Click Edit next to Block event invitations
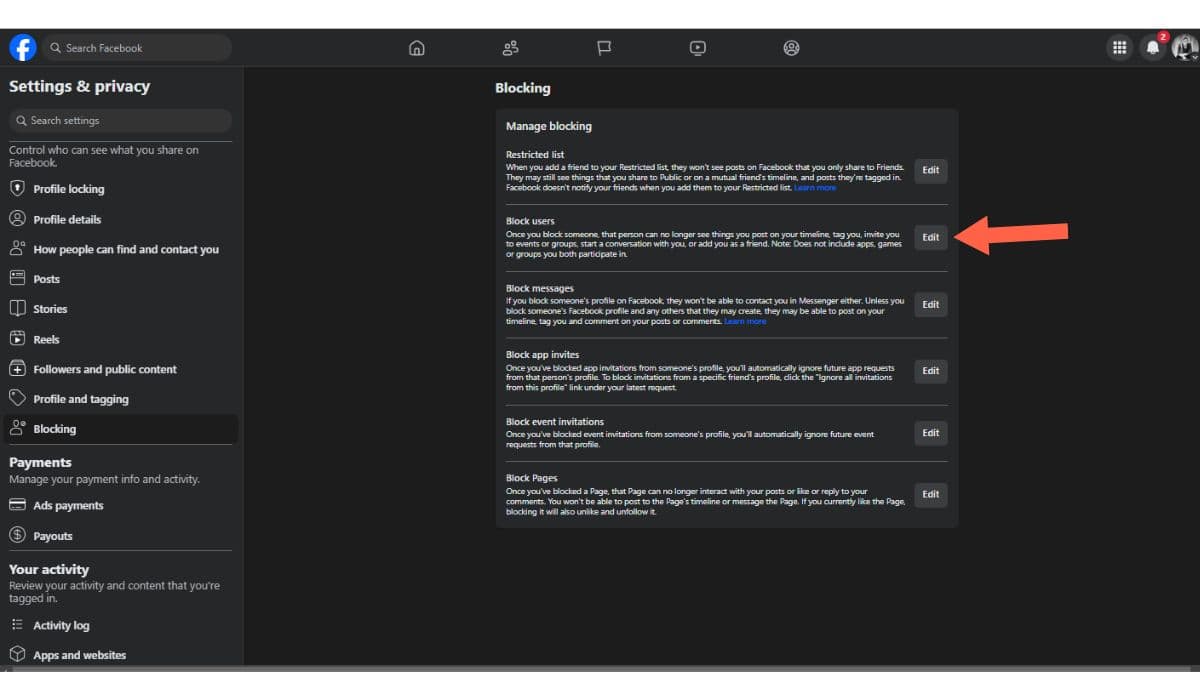The height and width of the screenshot is (700, 1200). (x=930, y=433)
